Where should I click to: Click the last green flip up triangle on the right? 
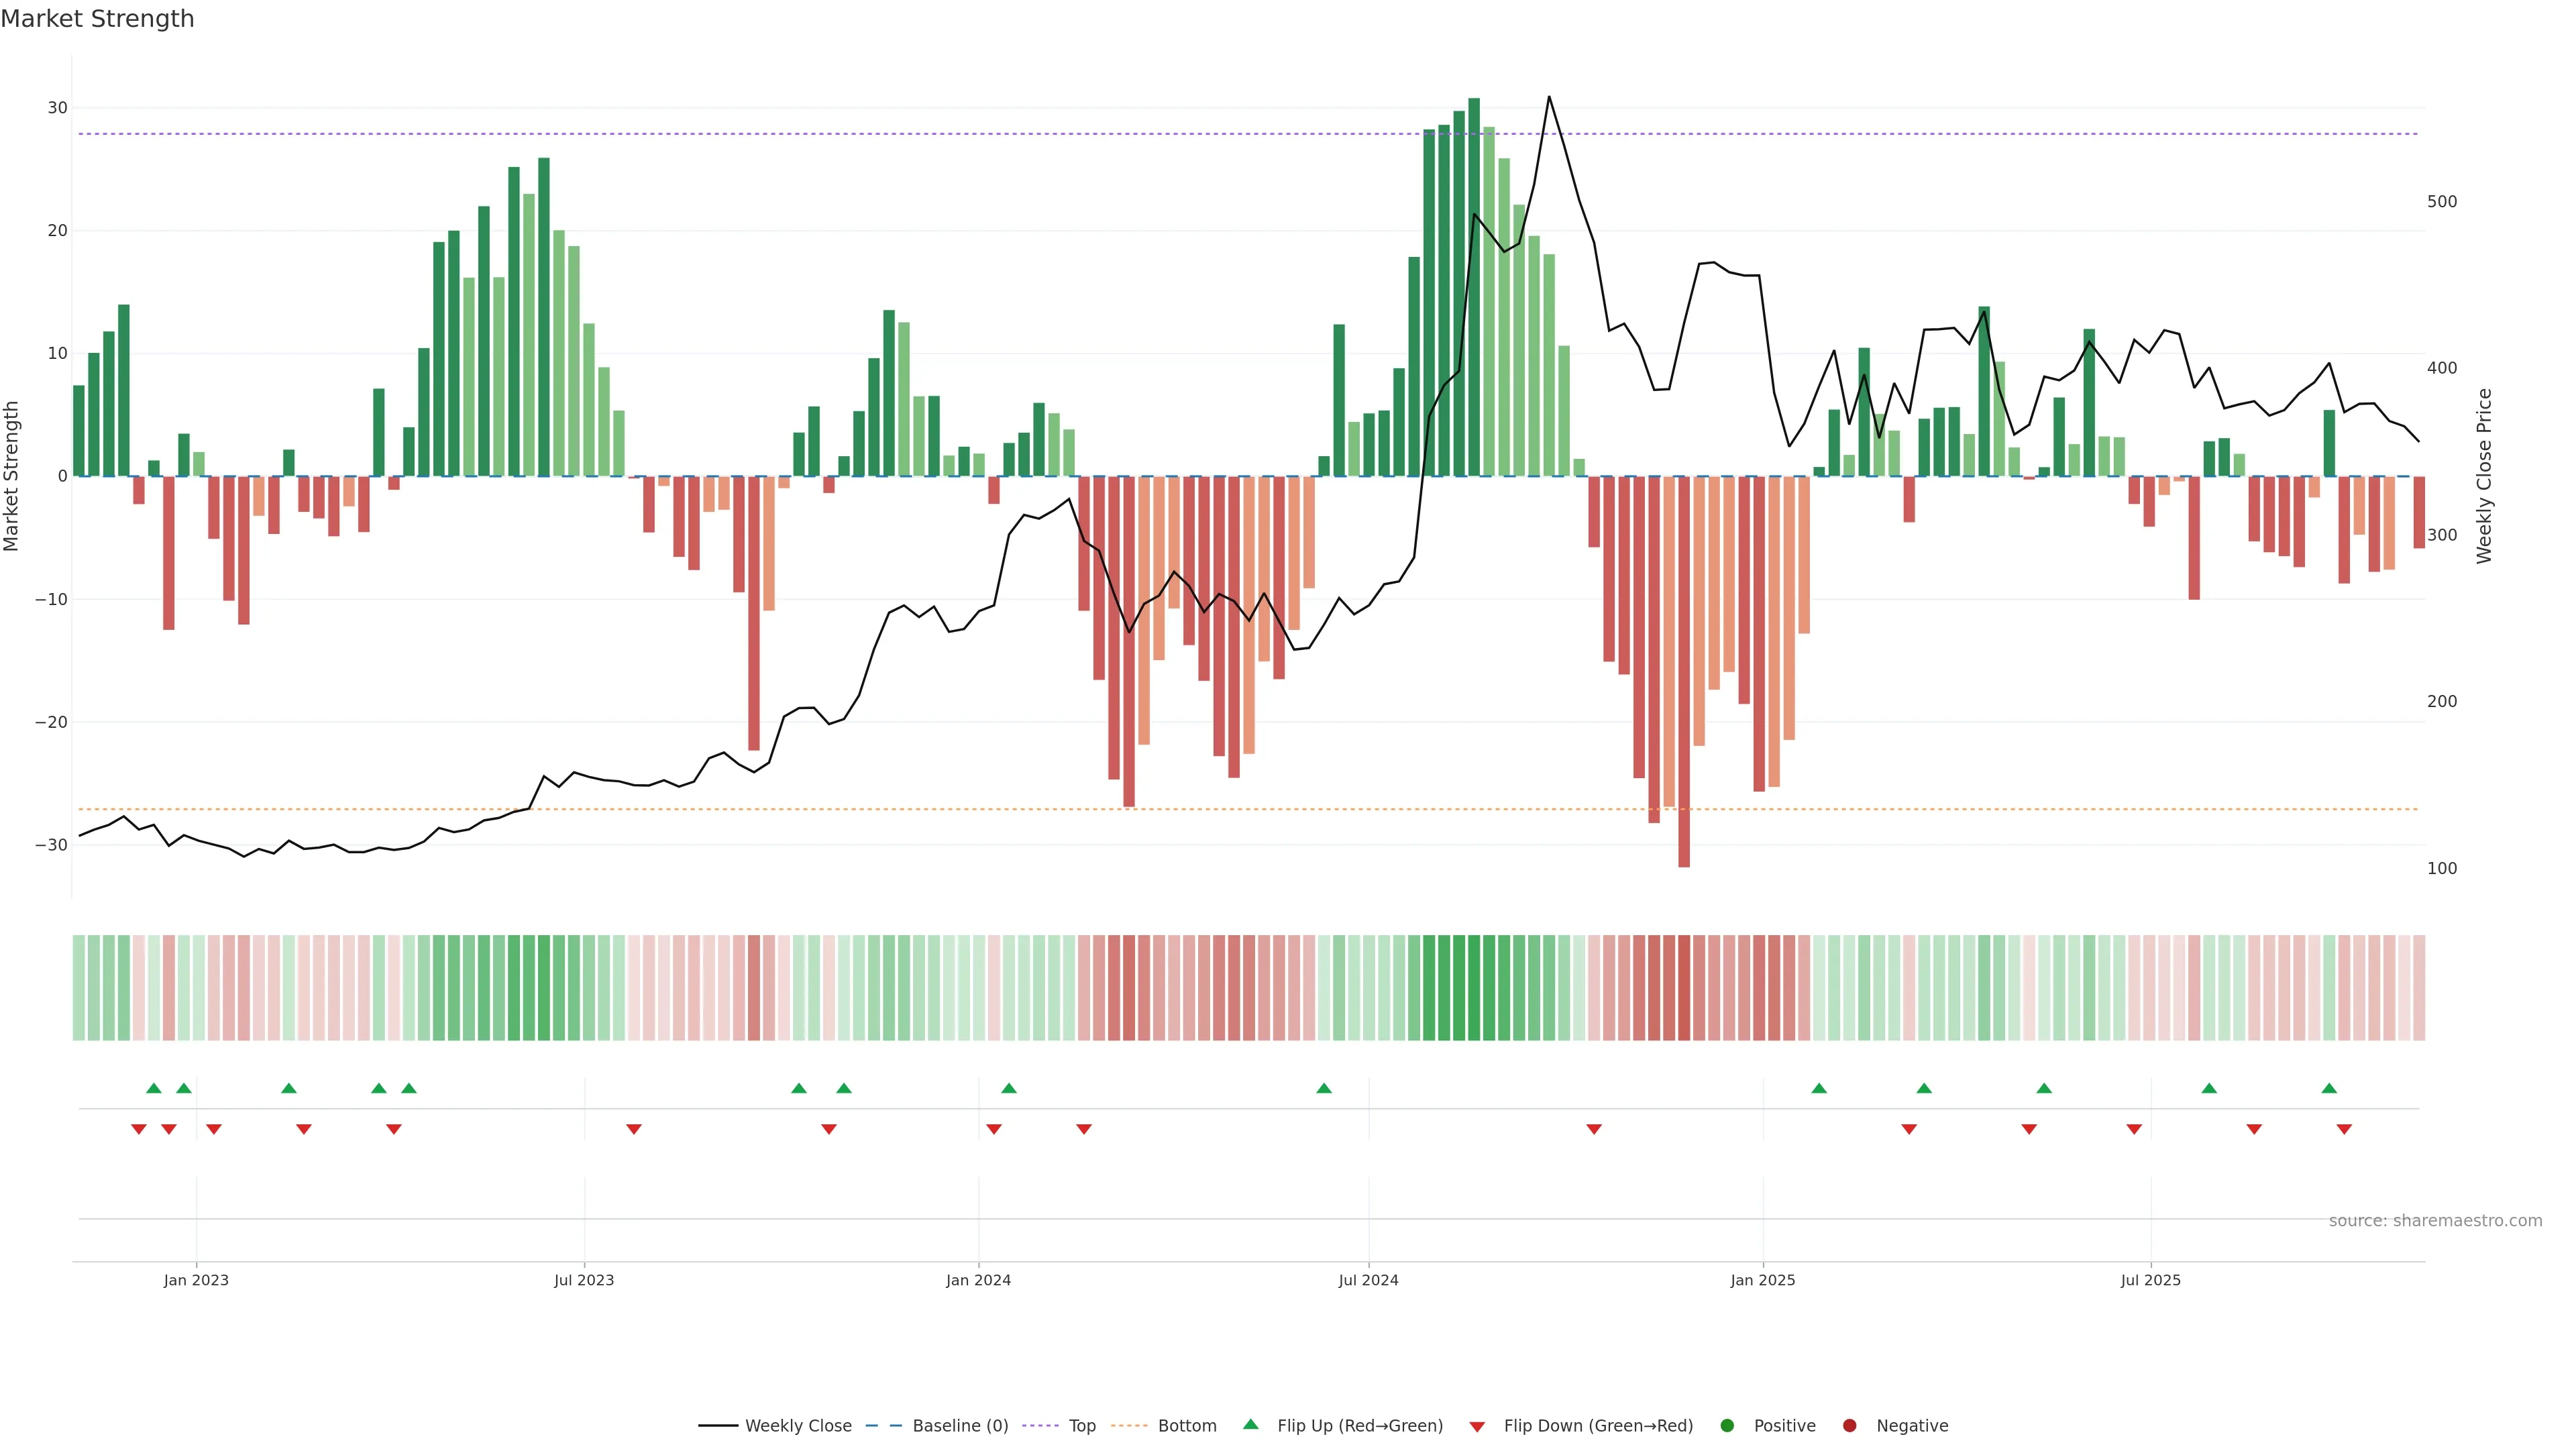coord(2329,1088)
